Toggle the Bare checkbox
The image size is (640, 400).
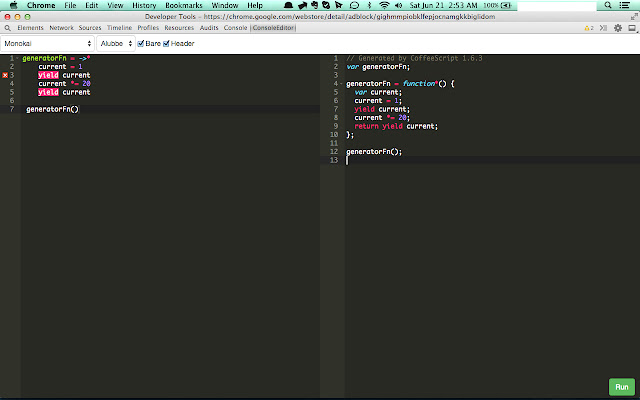click(141, 44)
